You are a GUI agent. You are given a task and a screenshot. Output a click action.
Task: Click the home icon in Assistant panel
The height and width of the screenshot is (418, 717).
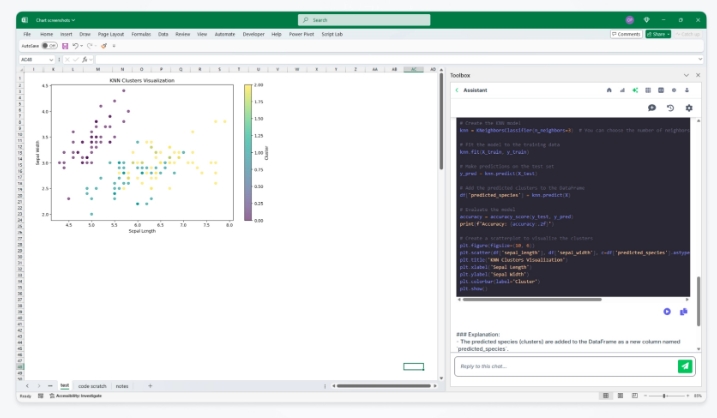609,90
